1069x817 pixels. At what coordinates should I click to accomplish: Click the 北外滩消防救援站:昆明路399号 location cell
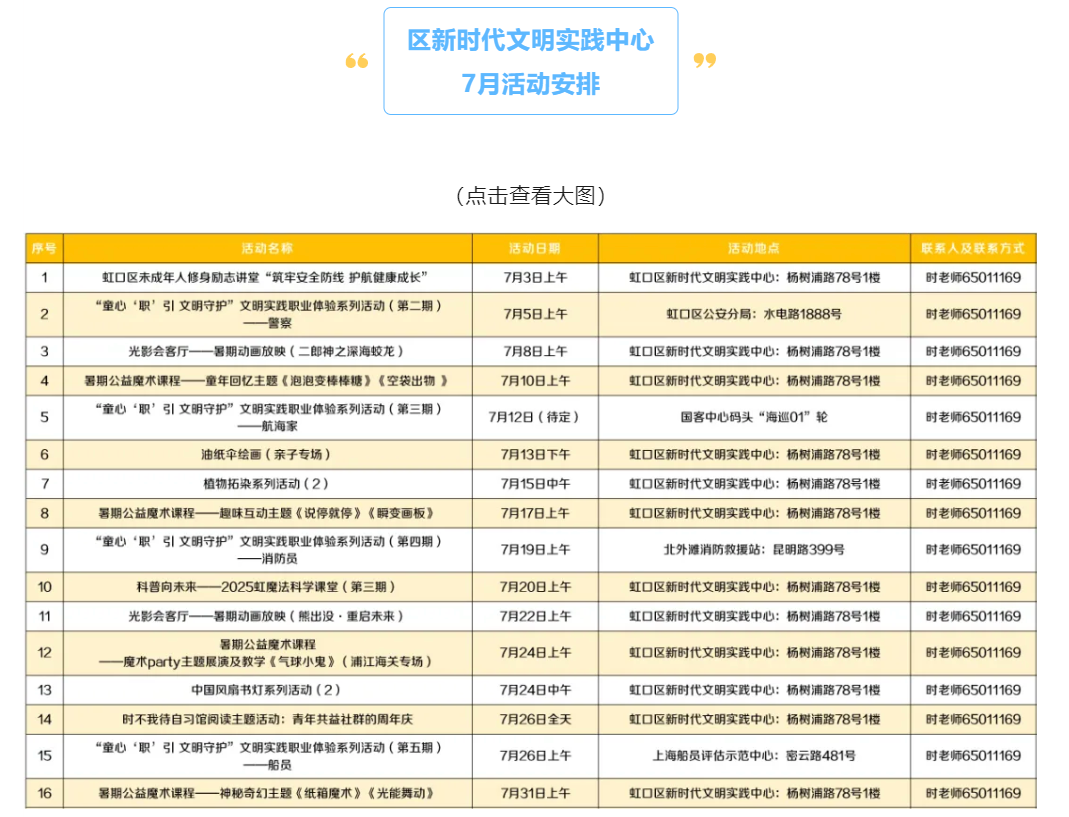754,550
